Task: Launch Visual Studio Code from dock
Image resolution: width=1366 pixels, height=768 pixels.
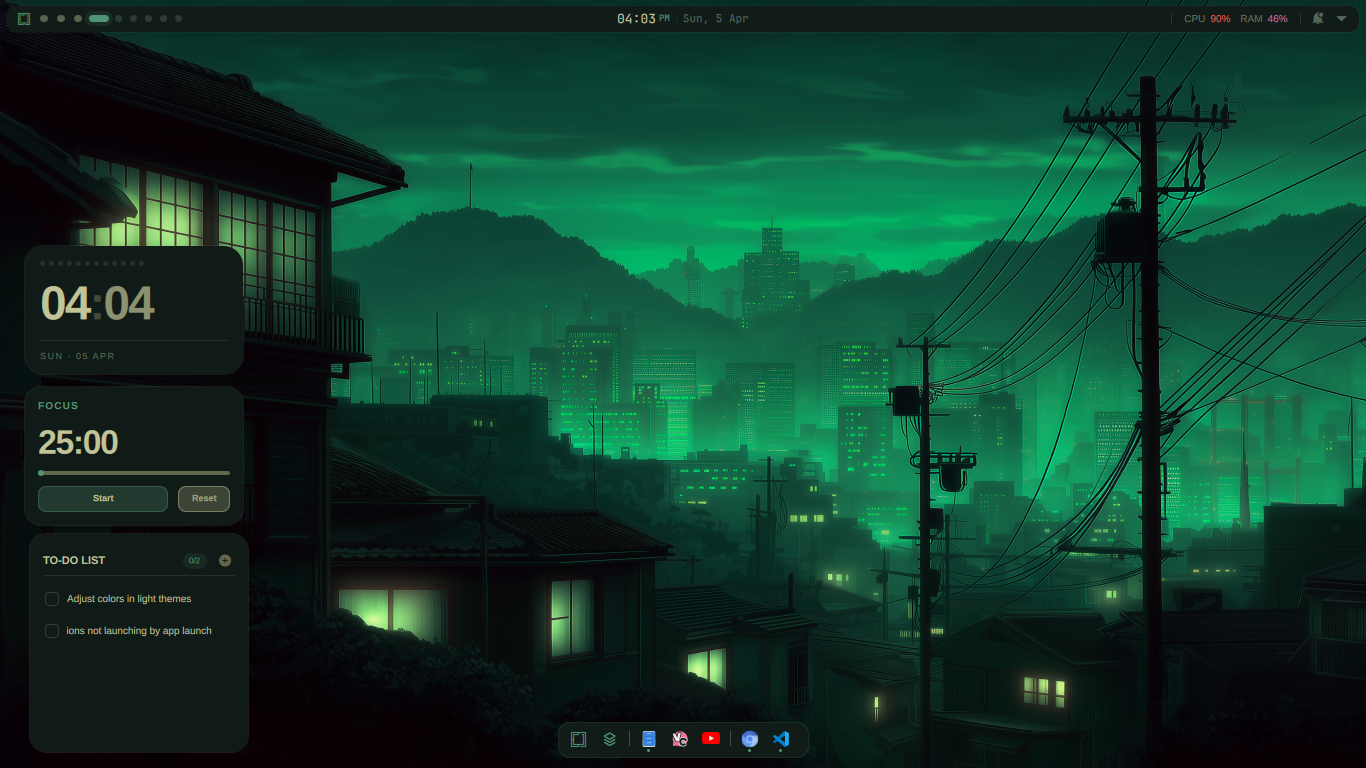Action: pos(781,739)
